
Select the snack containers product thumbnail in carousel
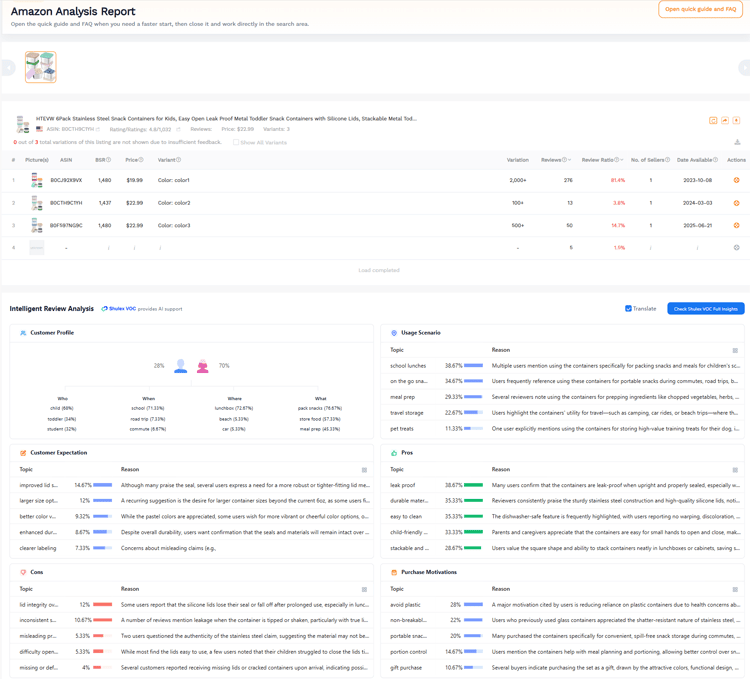41,67
